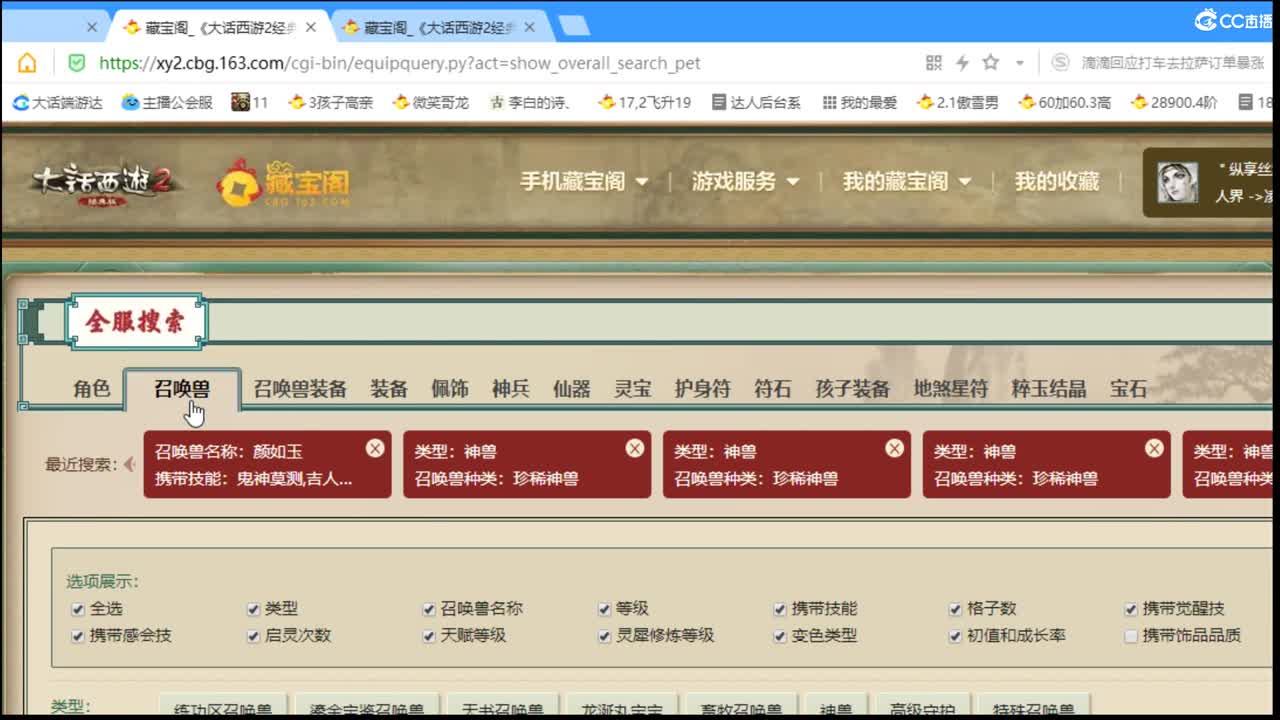Click the green security shield icon
This screenshot has height=720, width=1280.
click(77, 63)
